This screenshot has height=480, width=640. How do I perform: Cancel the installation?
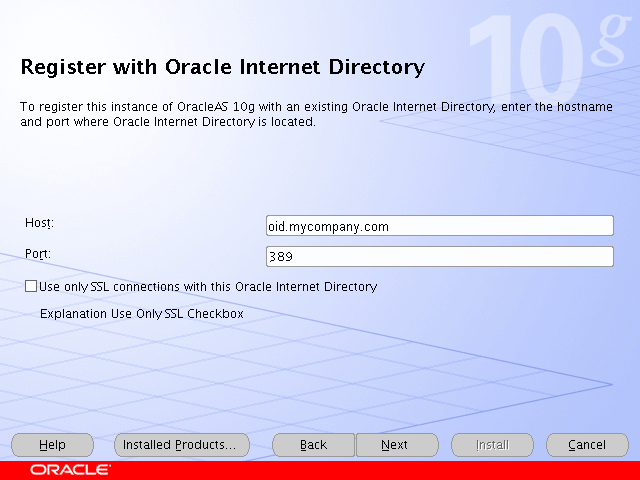point(587,445)
